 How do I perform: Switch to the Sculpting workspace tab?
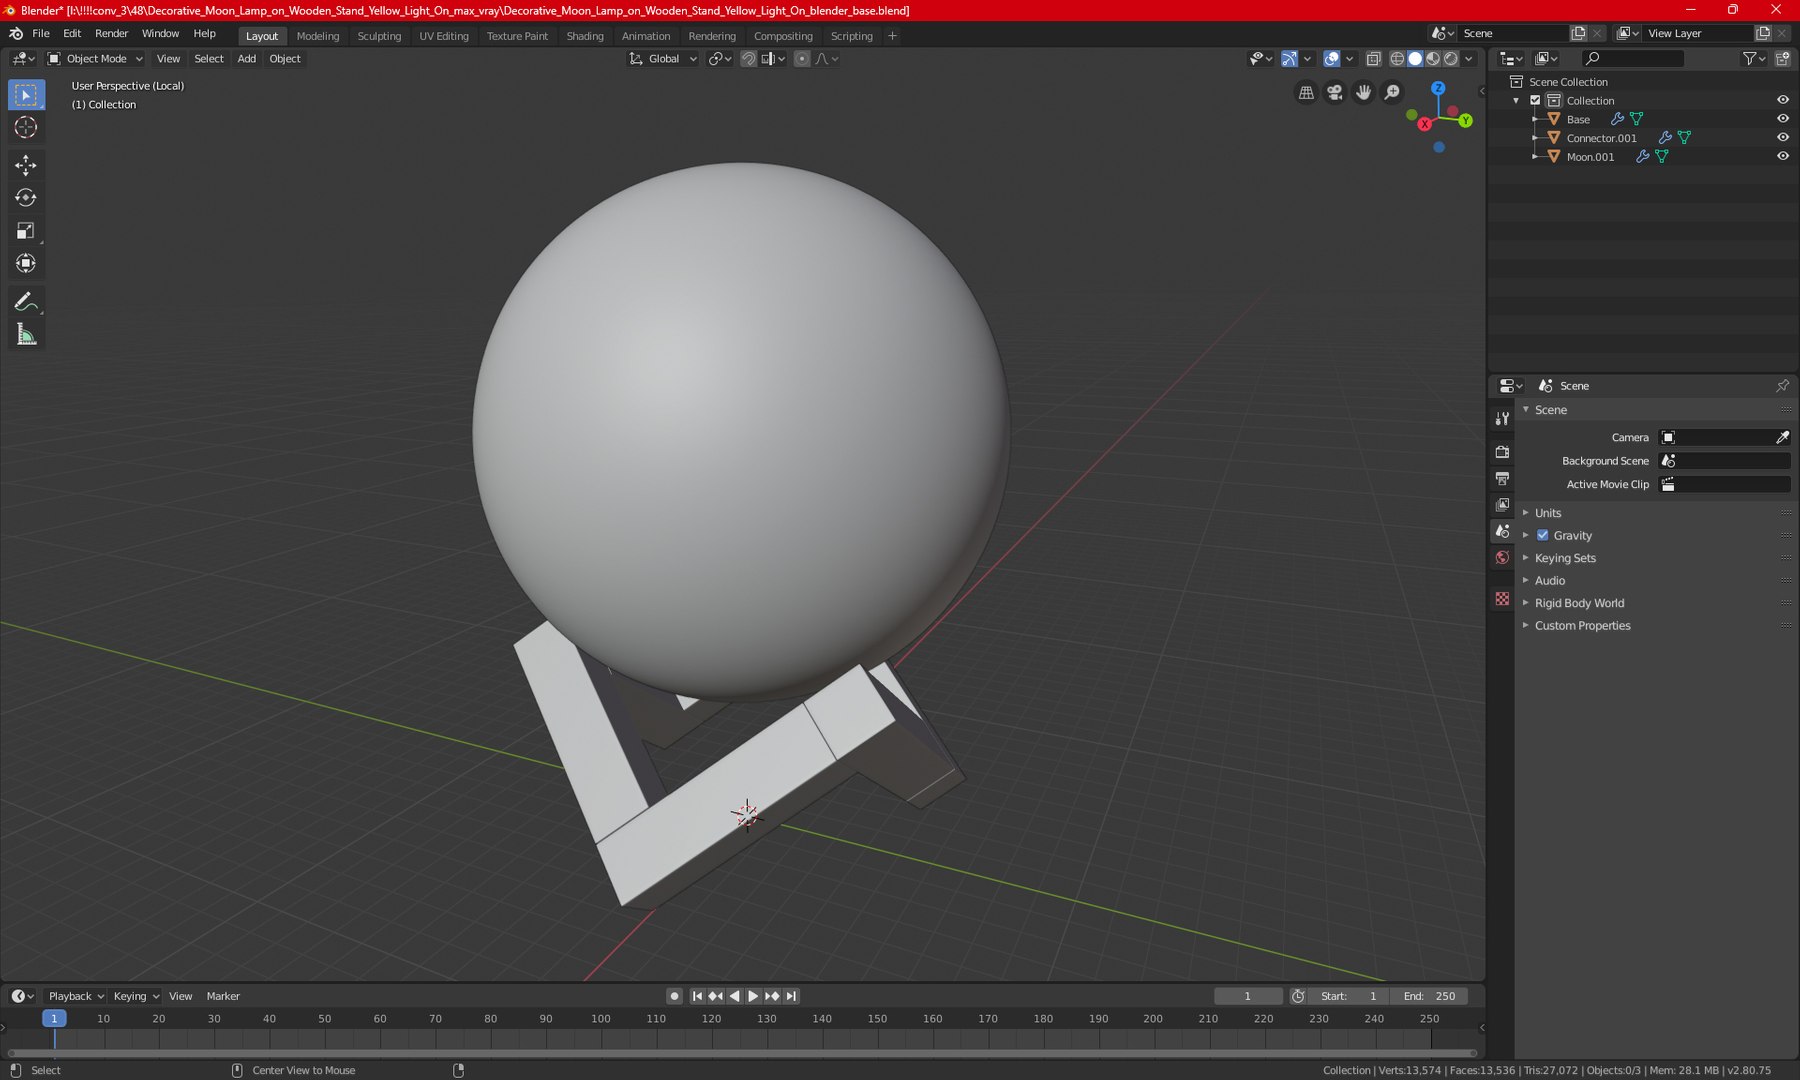pos(379,36)
